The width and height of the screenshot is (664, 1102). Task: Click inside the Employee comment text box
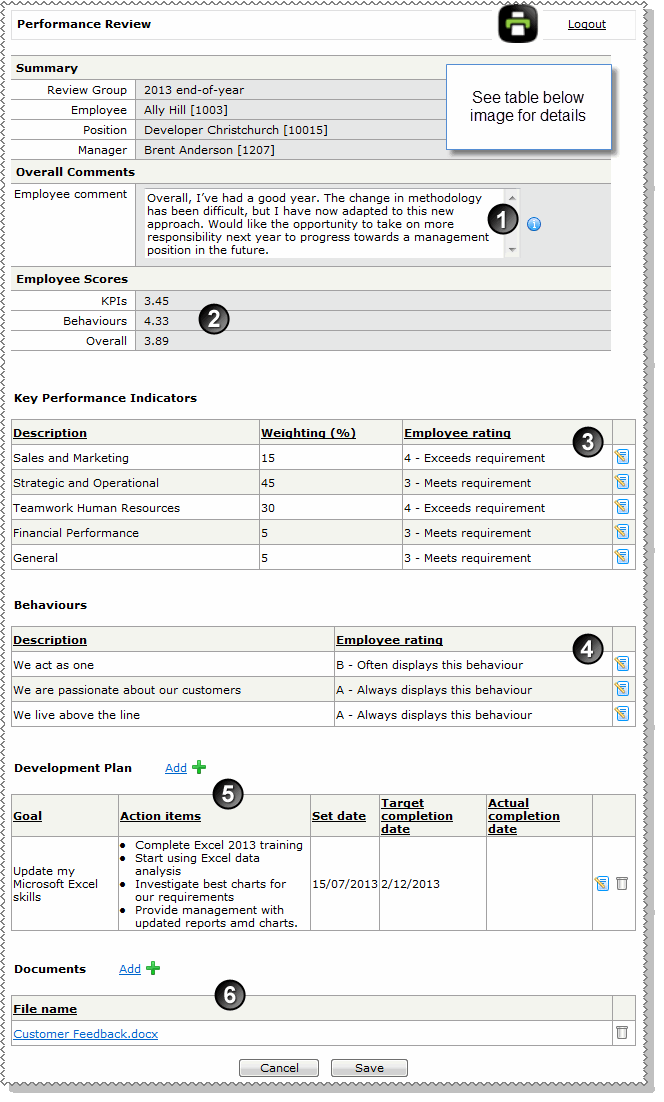(320, 223)
